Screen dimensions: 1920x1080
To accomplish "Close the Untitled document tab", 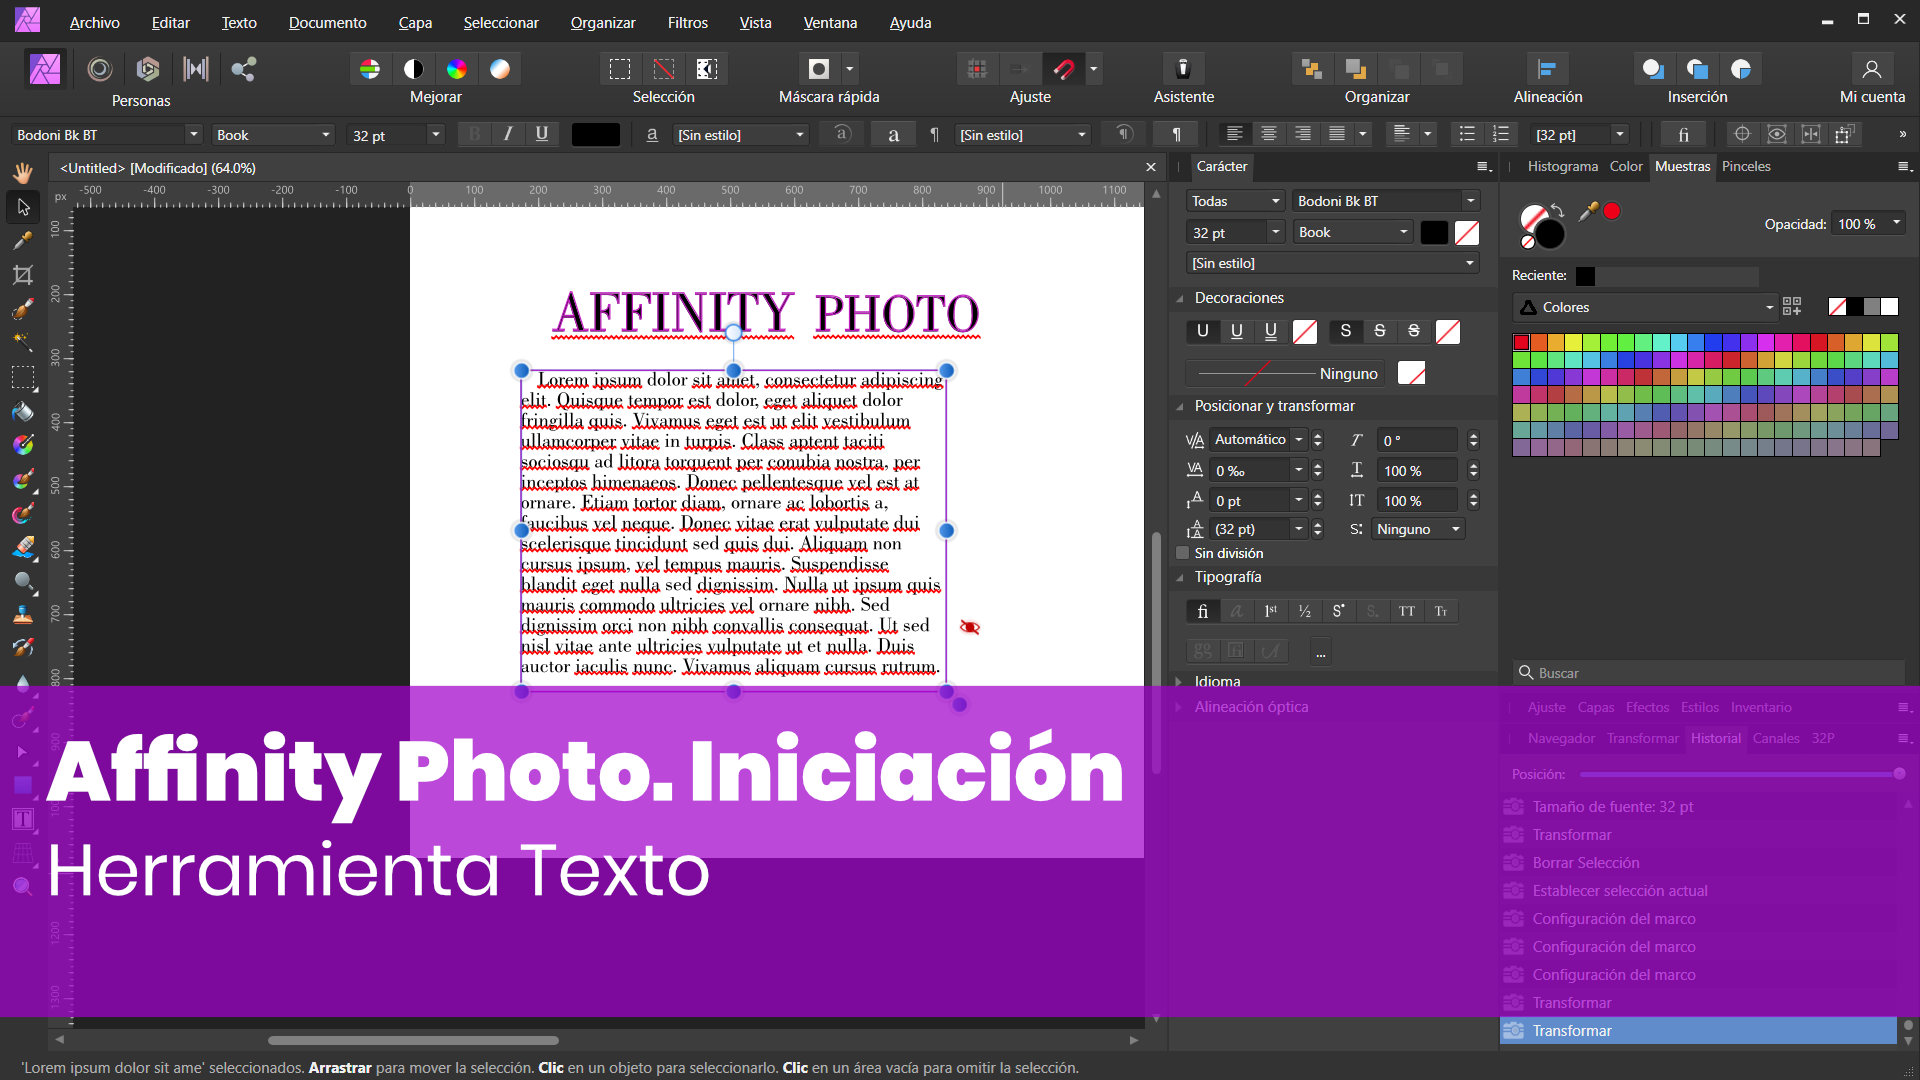I will (x=1150, y=167).
